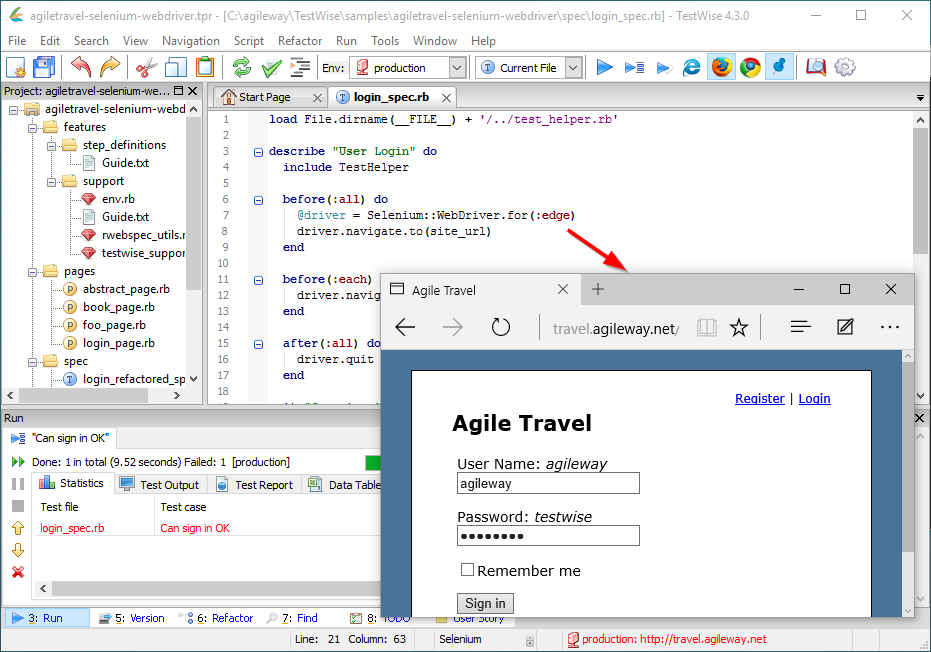This screenshot has height=652, width=931.
Task: Select the Firefox browser icon in toolbar
Action: [721, 67]
